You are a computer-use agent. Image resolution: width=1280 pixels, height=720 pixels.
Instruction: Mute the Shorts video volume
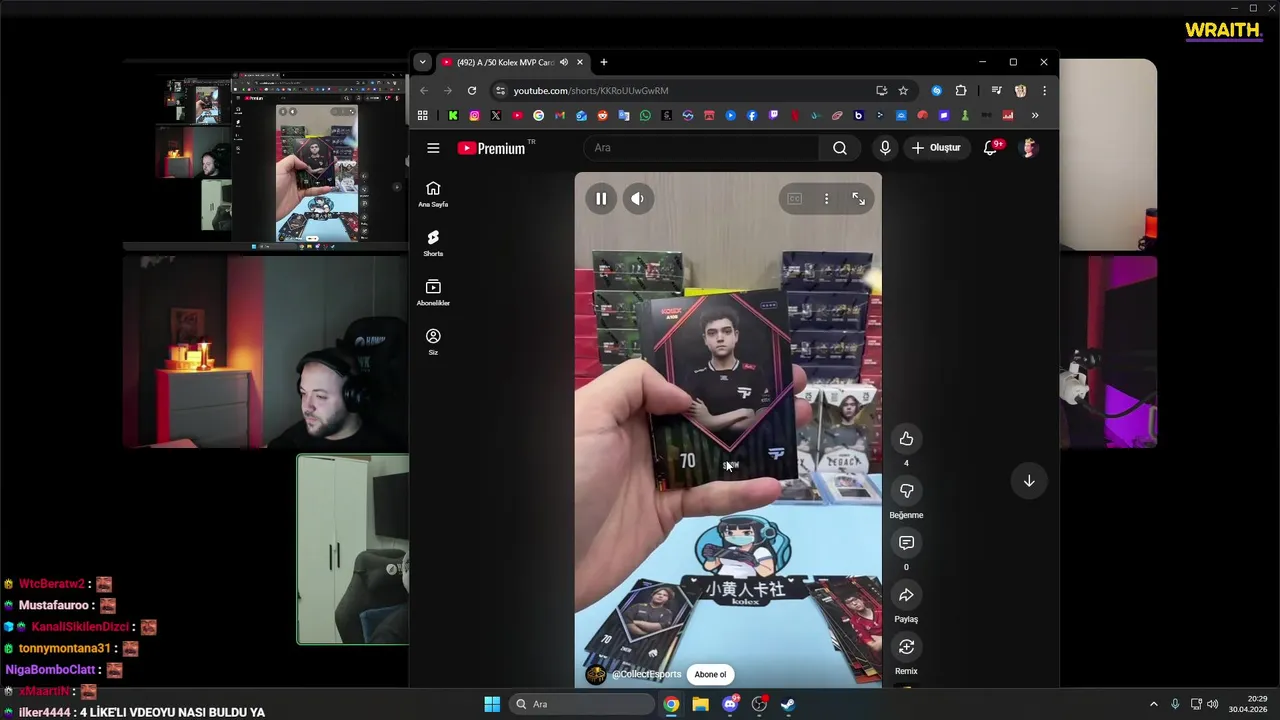pyautogui.click(x=637, y=199)
